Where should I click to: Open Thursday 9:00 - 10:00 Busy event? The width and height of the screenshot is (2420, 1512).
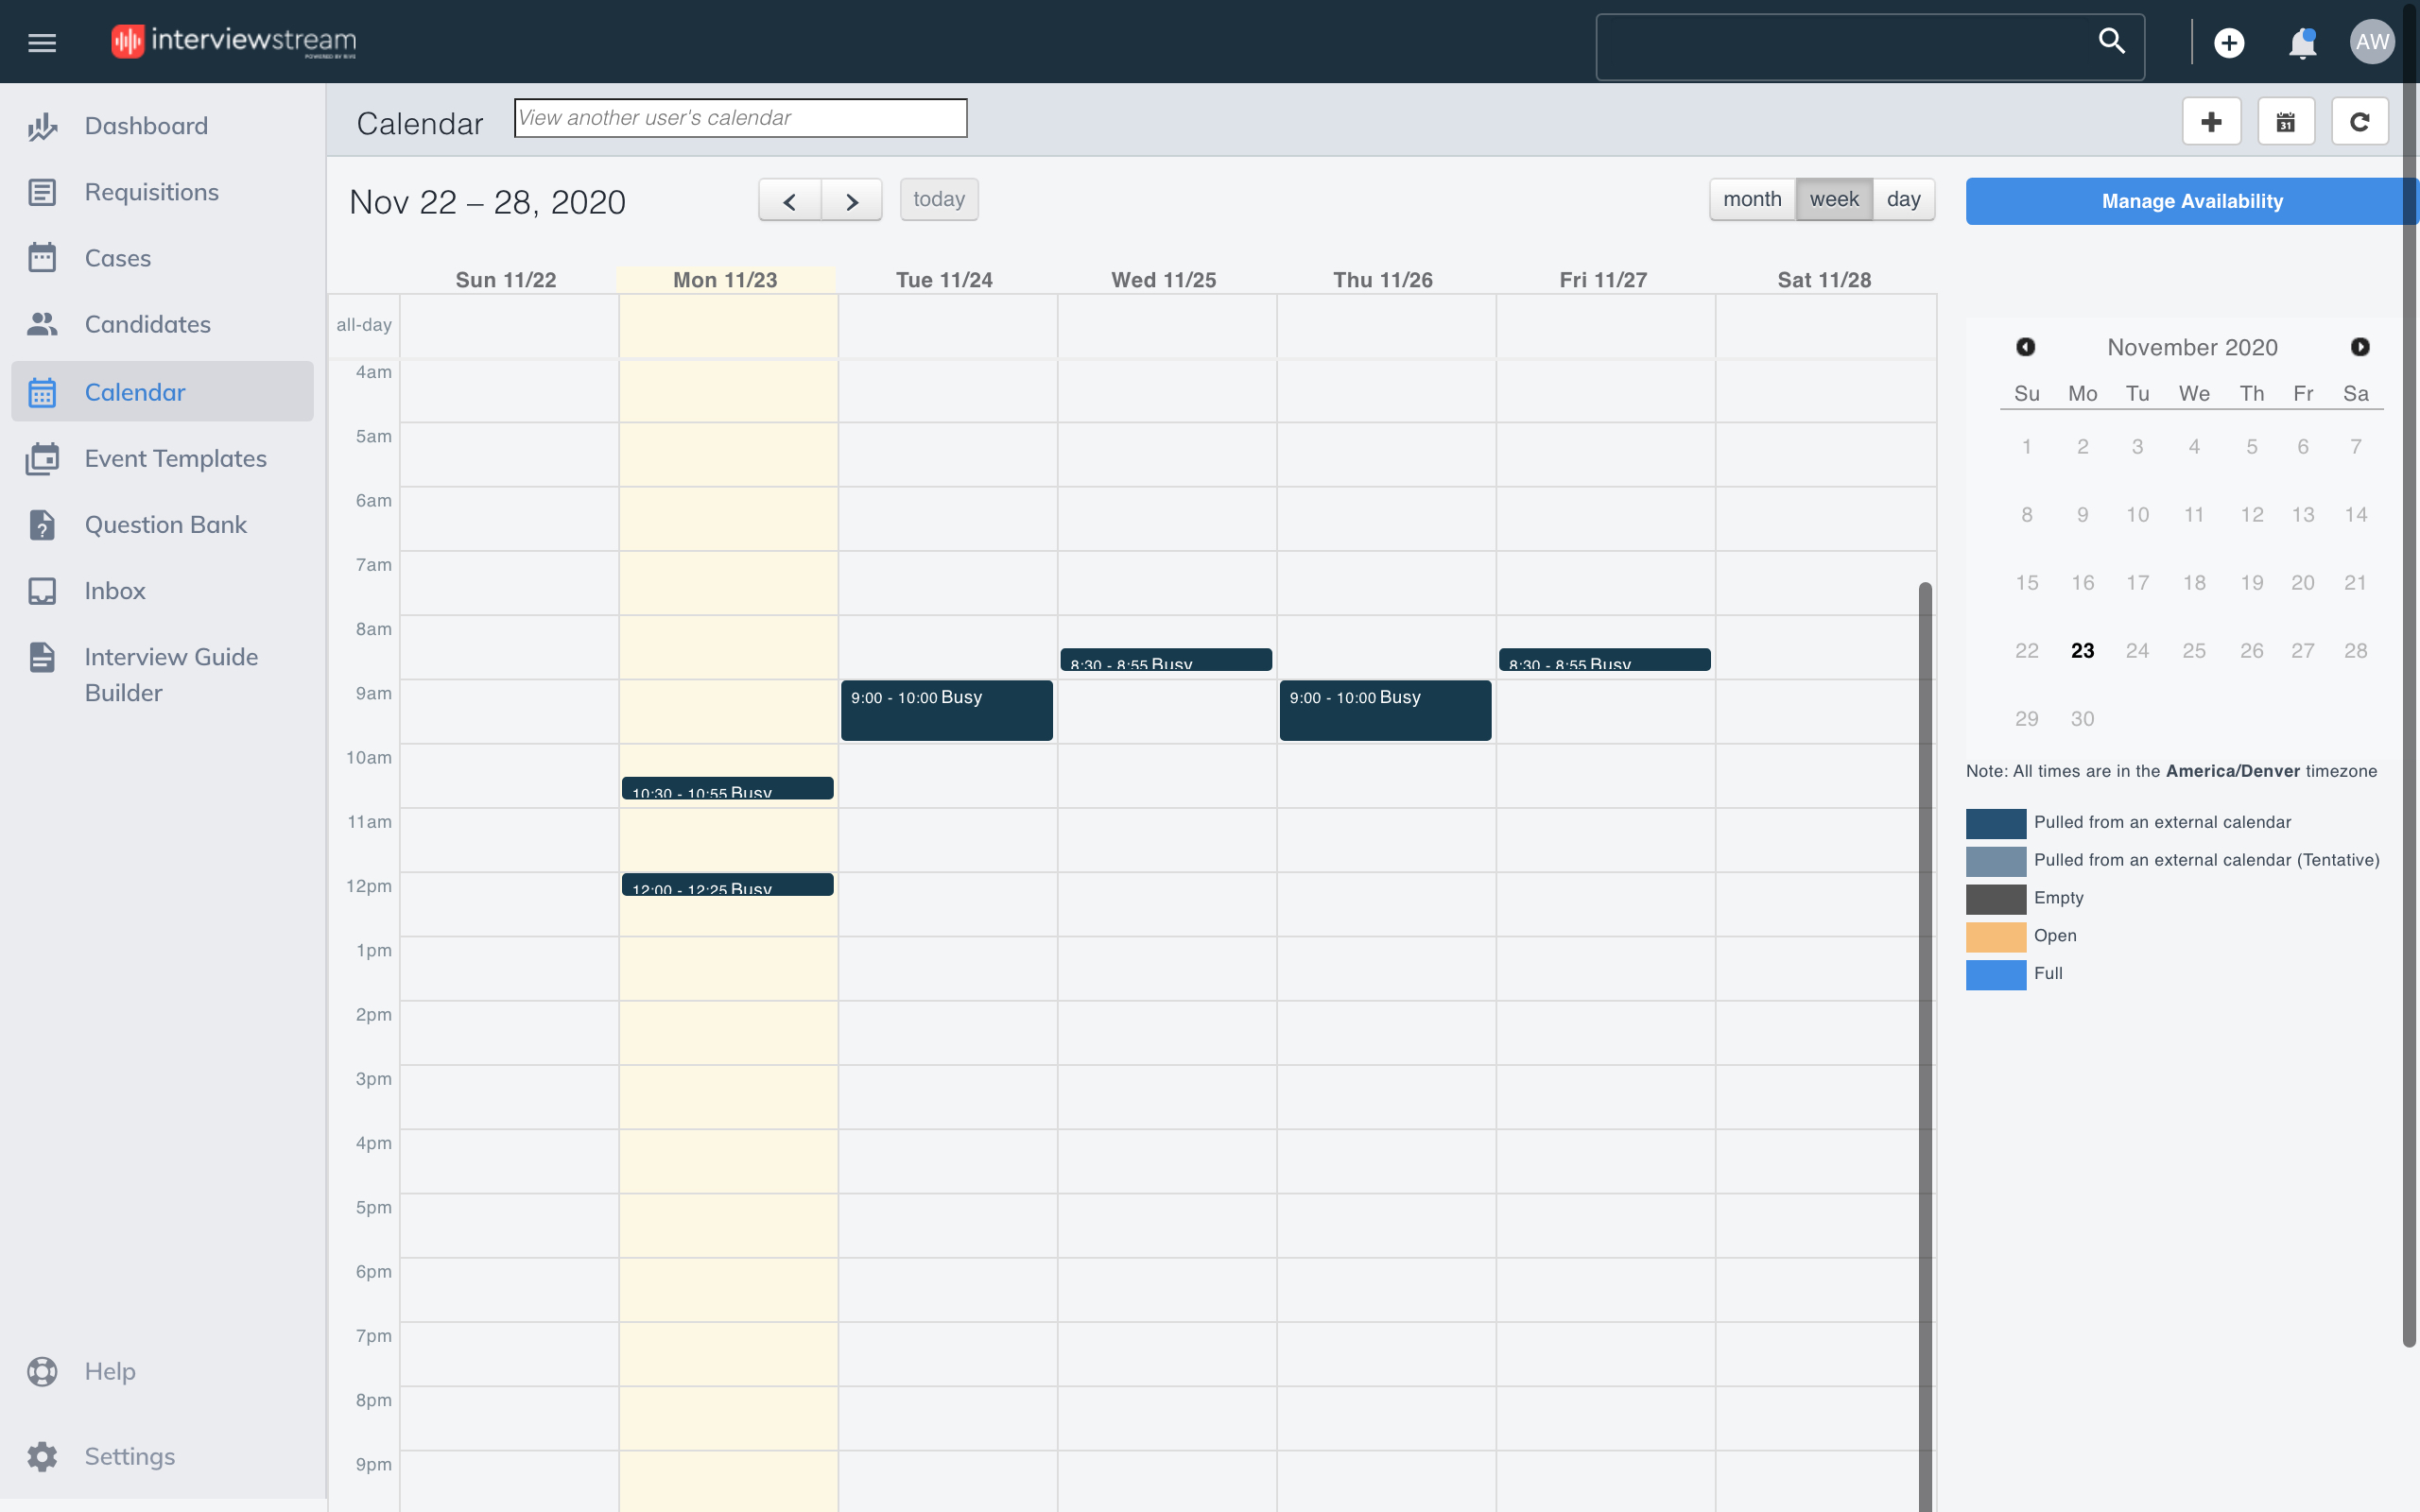pyautogui.click(x=1385, y=710)
